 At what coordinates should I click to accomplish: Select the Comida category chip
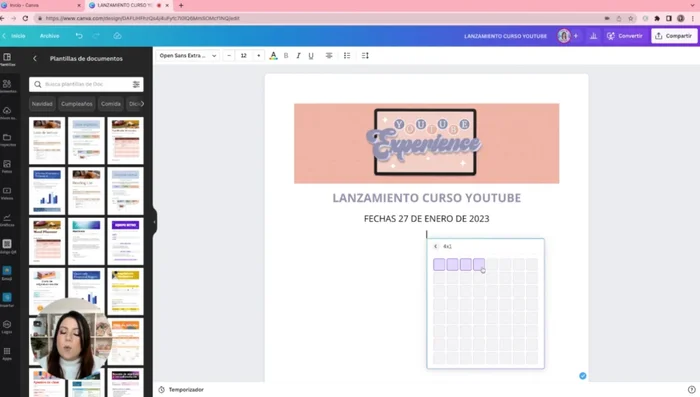pos(111,104)
